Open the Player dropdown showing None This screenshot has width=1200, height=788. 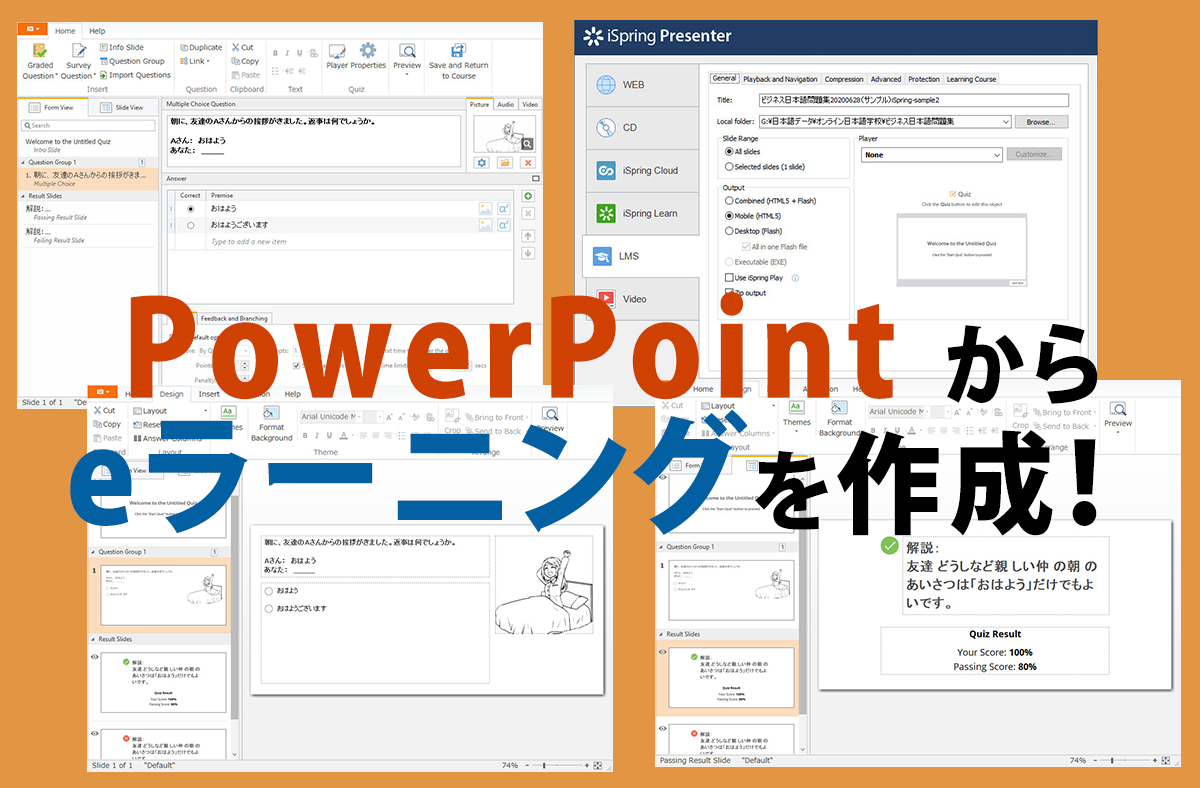[x=930, y=155]
